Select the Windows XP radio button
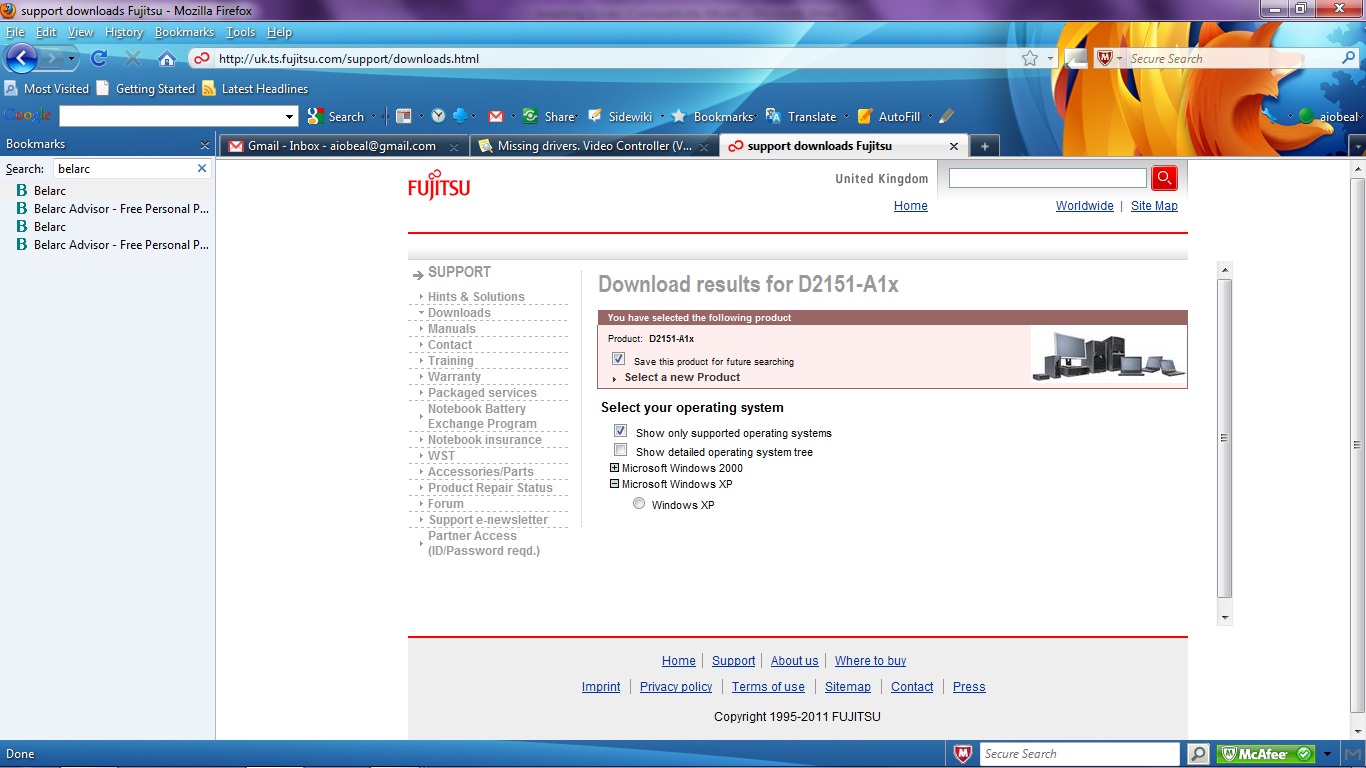 (x=639, y=504)
